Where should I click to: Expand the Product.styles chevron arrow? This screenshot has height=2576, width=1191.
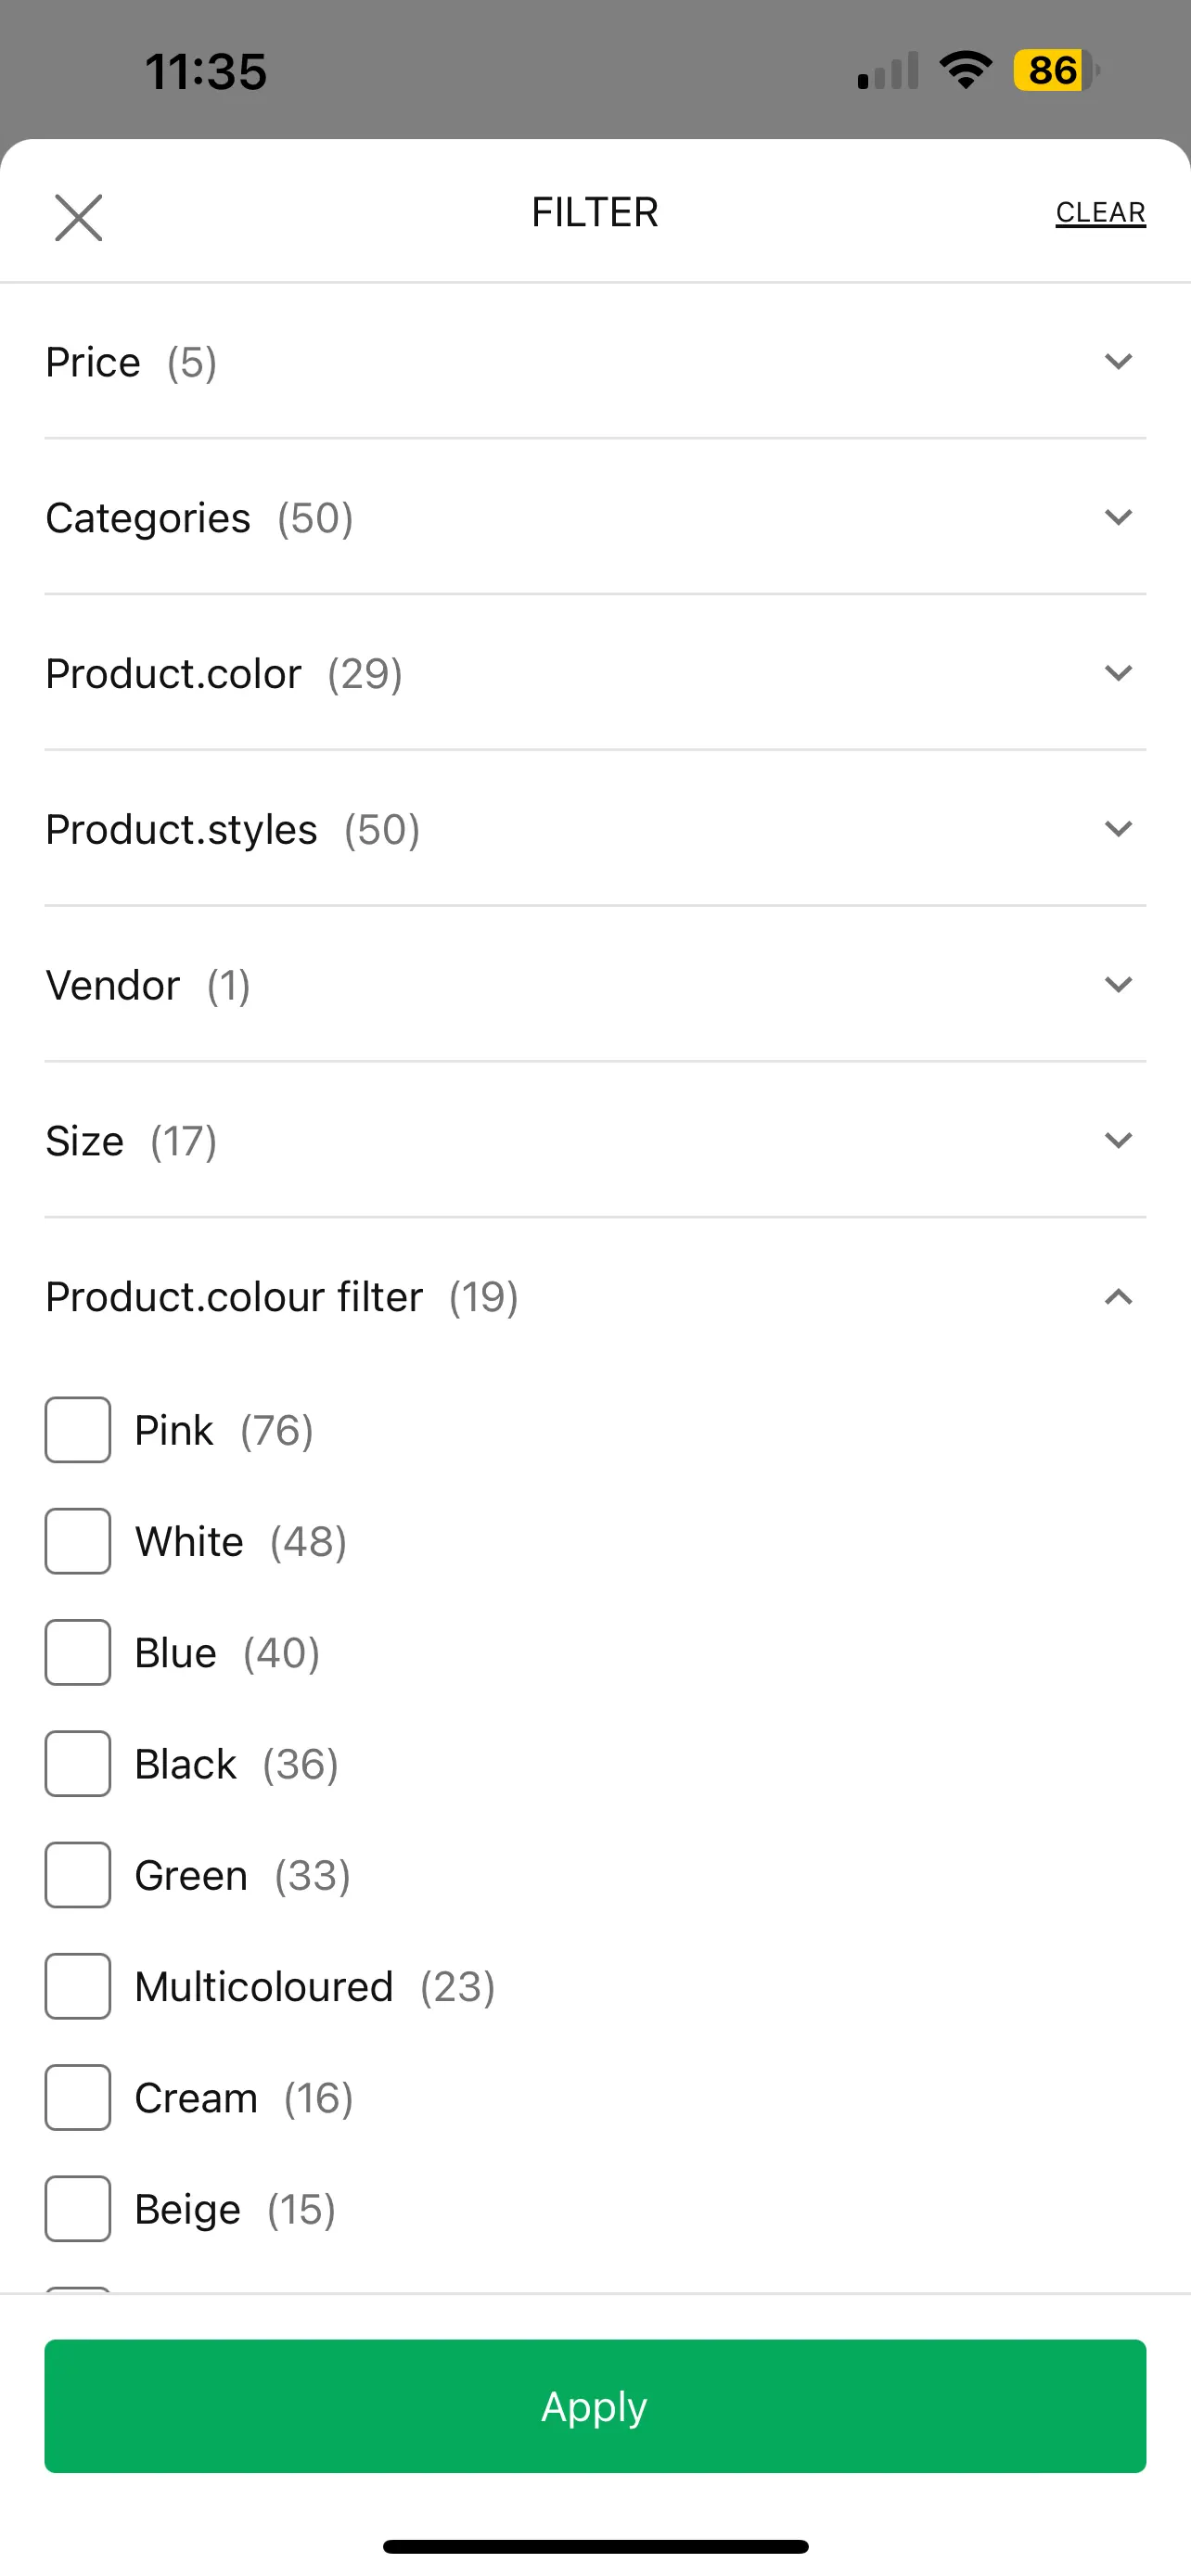[x=1118, y=829]
